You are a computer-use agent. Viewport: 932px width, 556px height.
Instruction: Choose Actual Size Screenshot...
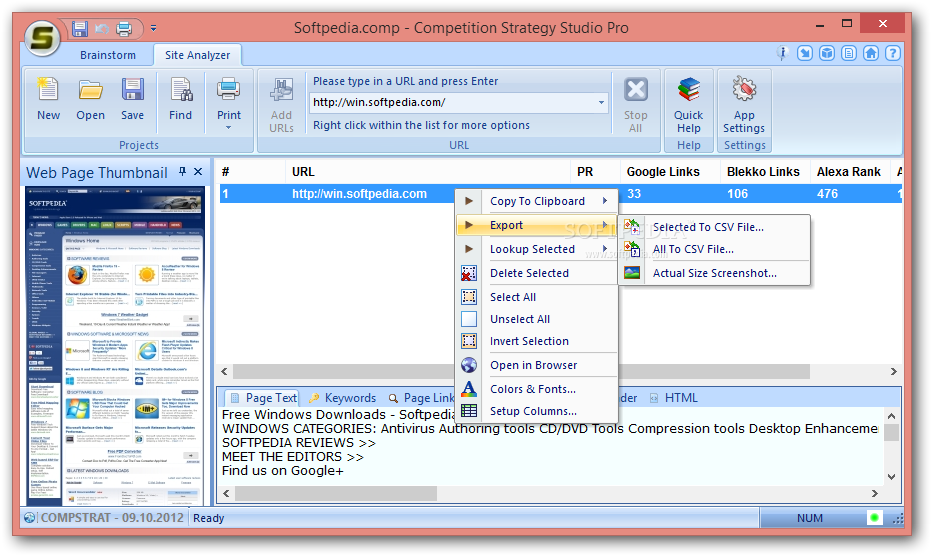714,273
